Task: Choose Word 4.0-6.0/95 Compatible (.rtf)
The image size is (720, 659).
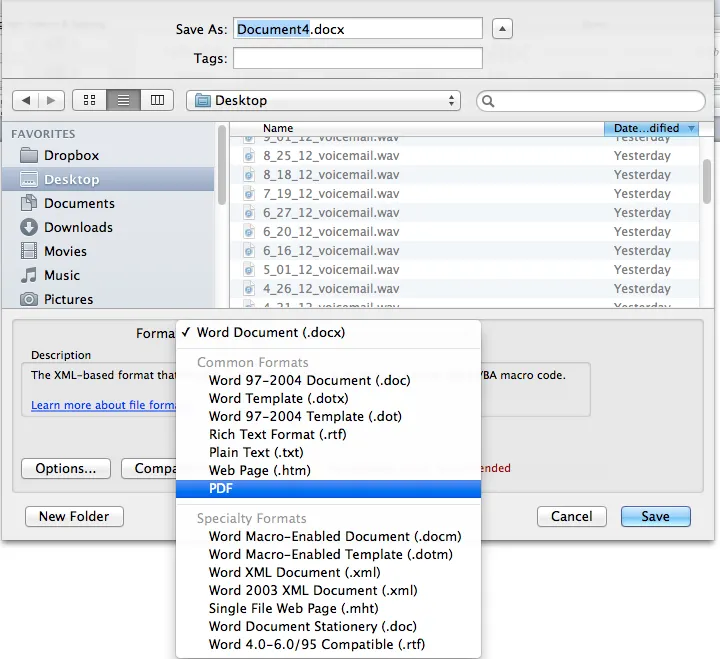Action: (328, 644)
